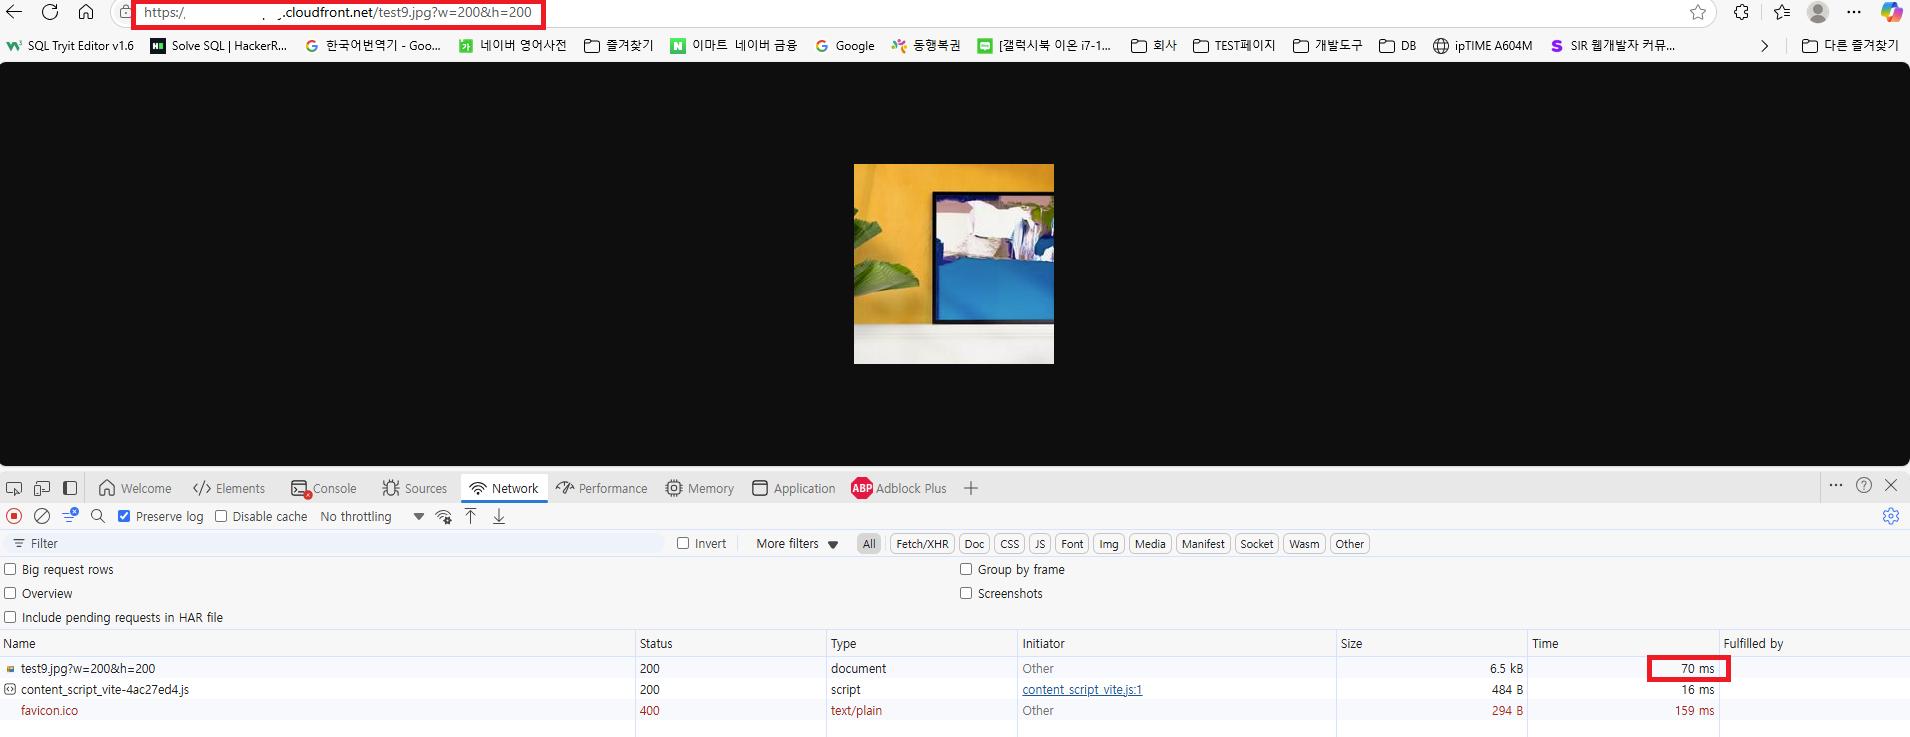Switch to the Elements tab
Viewport: 1910px width, 737px height.
229,488
